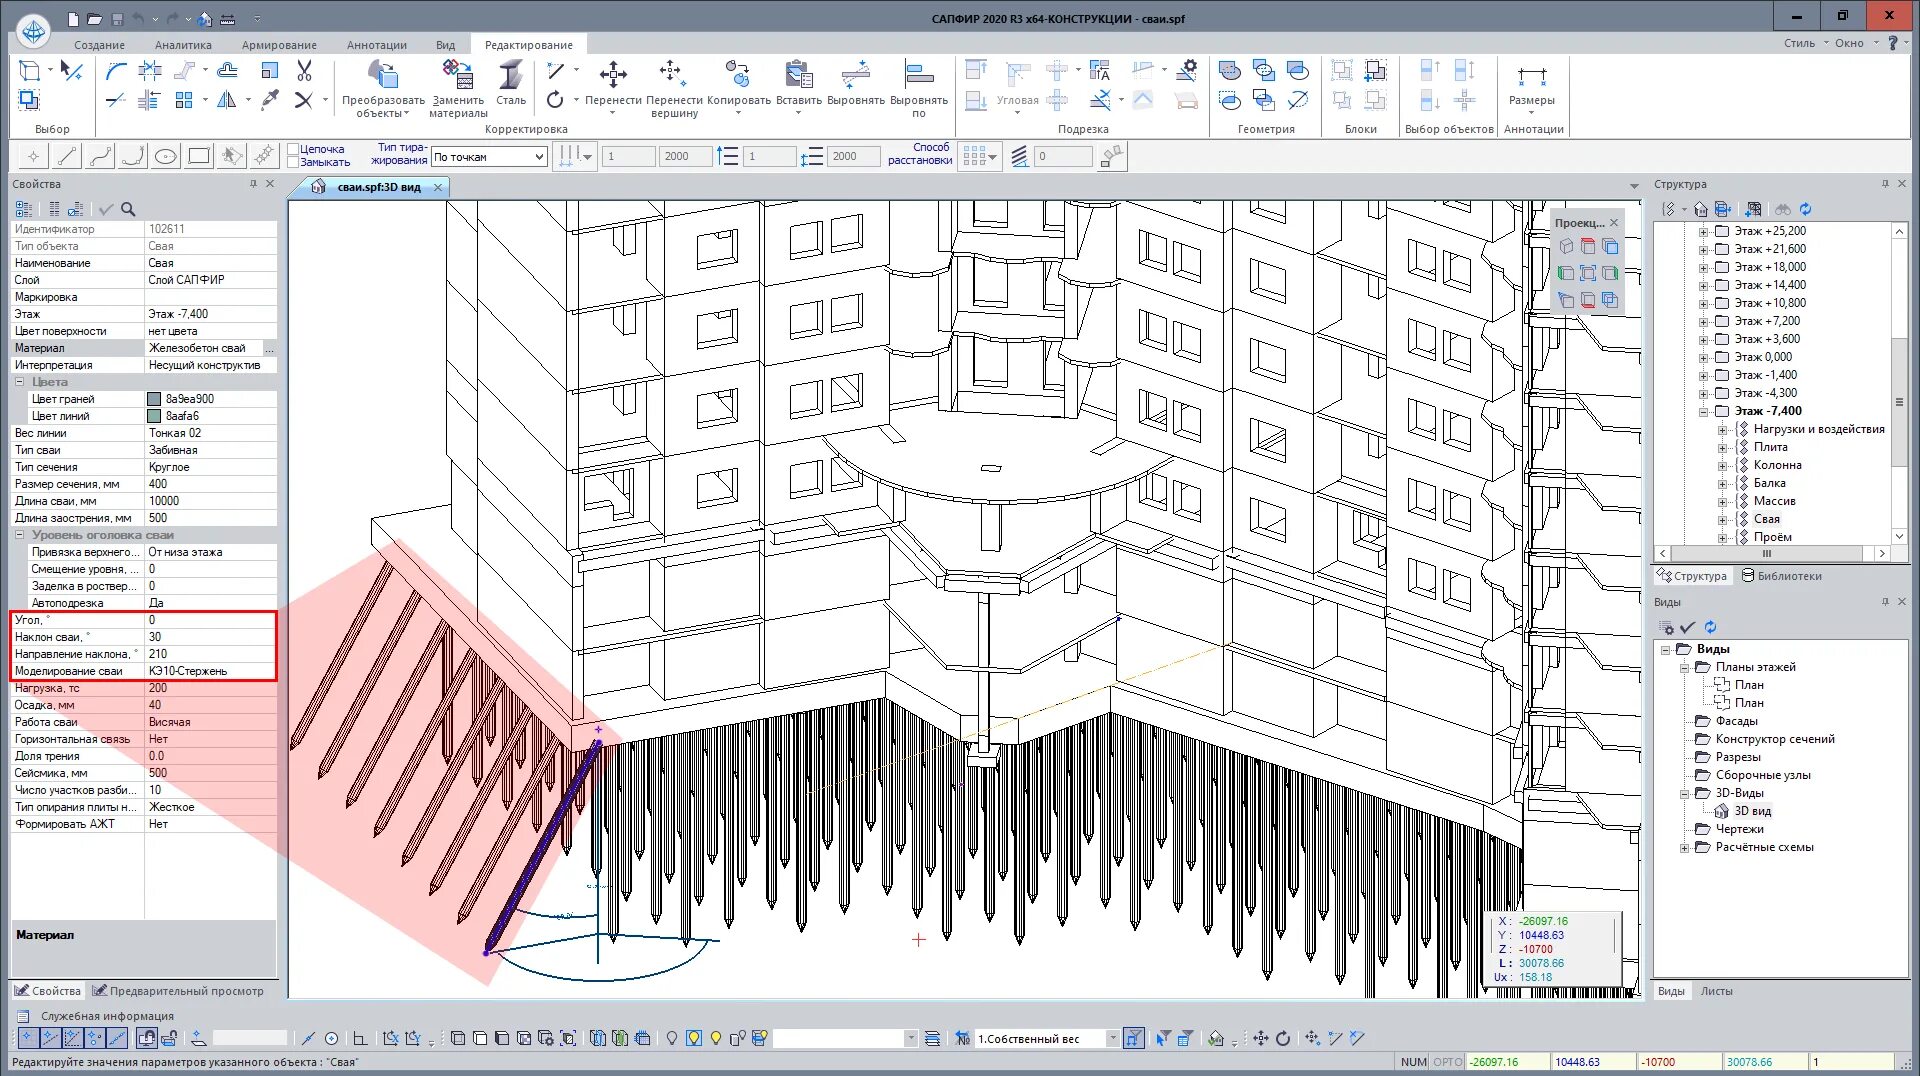Viewport: 1920px width, 1076px height.
Task: Click the Наклон сваи value field
Action: (210, 637)
